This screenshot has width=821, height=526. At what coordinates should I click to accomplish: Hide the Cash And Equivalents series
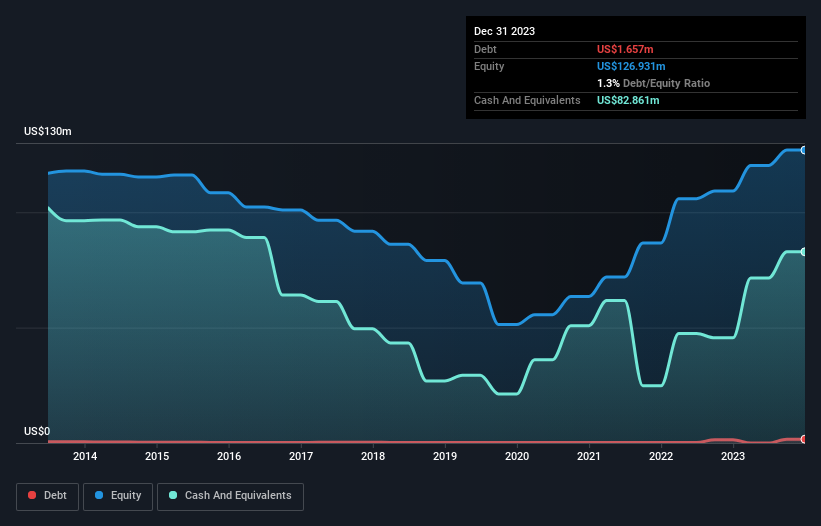click(x=230, y=496)
